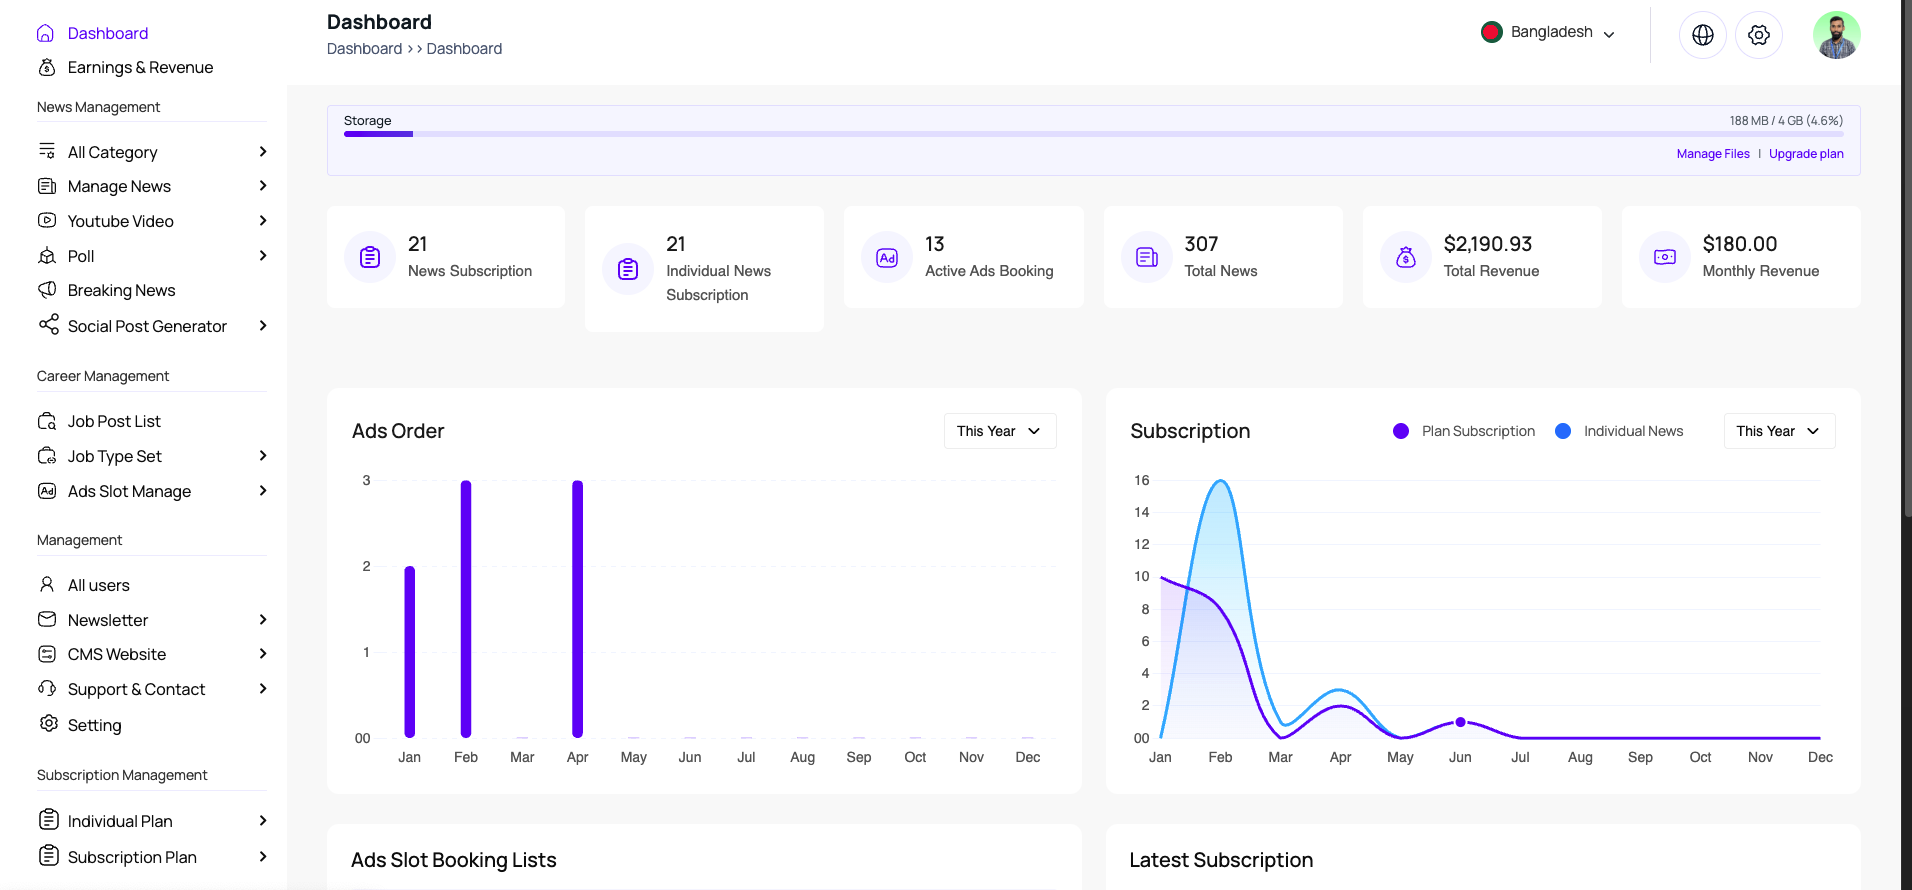This screenshot has height=890, width=1912.
Task: Click the 307 Total News value
Action: pos(1201,244)
